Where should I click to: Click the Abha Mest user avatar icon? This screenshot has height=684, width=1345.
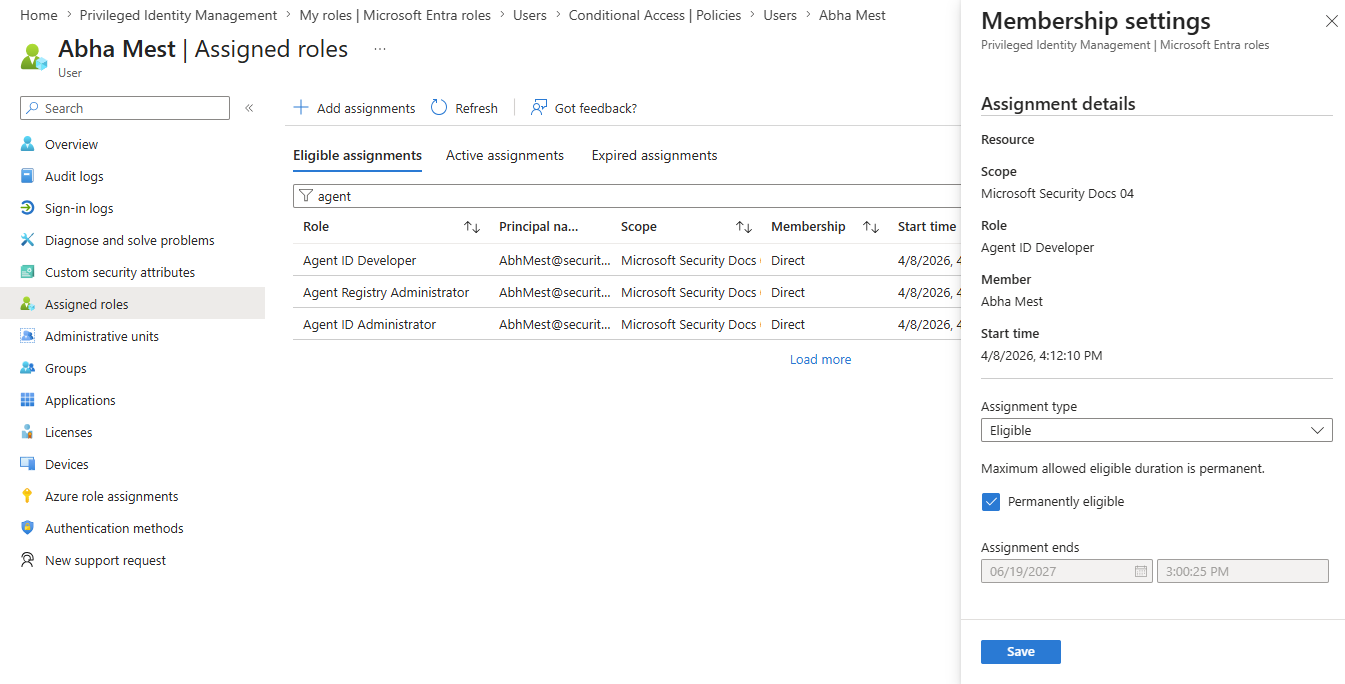34,56
